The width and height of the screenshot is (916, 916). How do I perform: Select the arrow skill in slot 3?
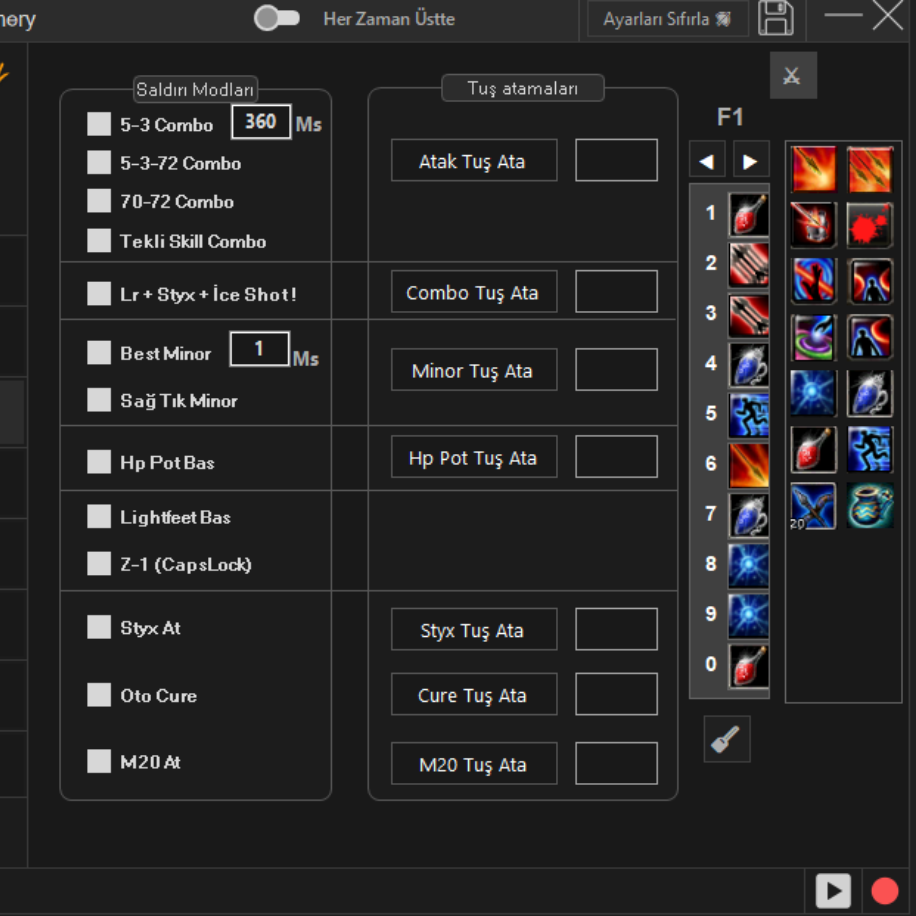pos(748,315)
